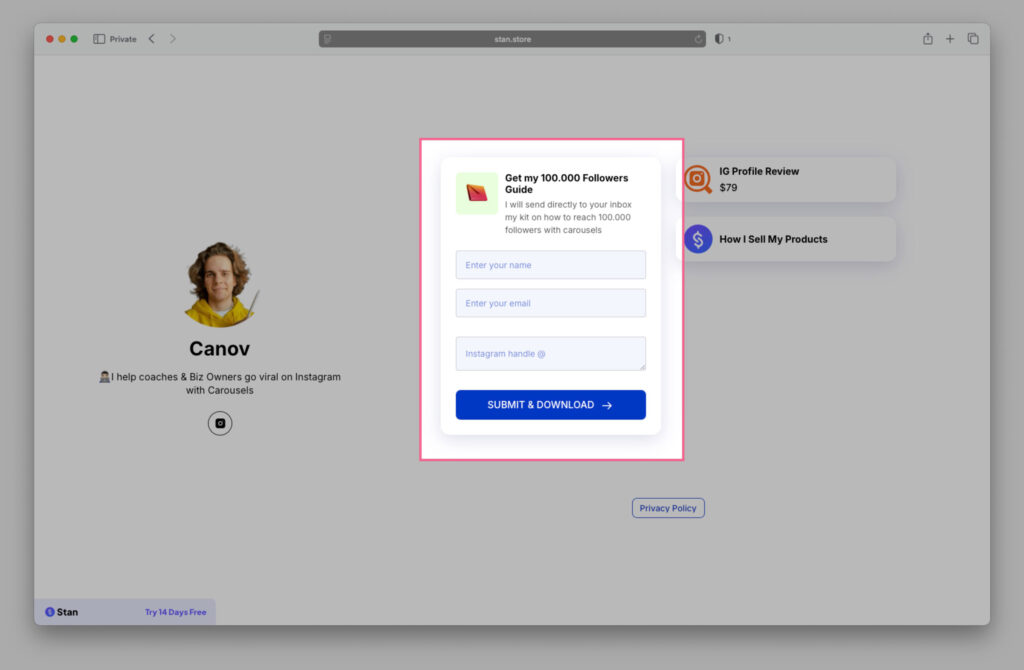Click the dollar sign product icon
1024x670 pixels.
698,239
